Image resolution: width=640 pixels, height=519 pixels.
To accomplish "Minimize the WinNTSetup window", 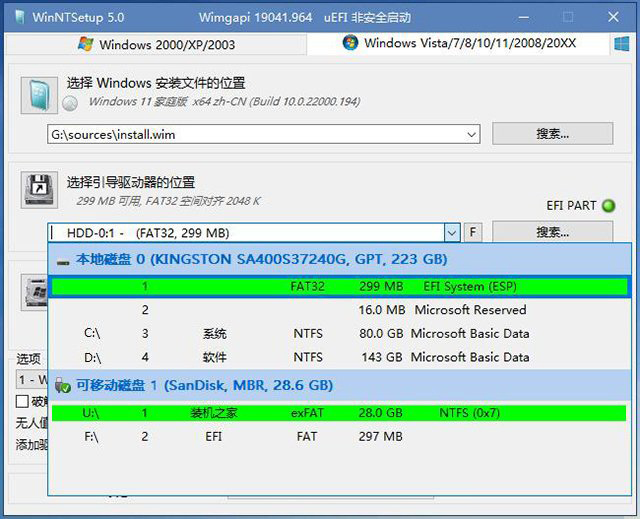I will (524, 18).
